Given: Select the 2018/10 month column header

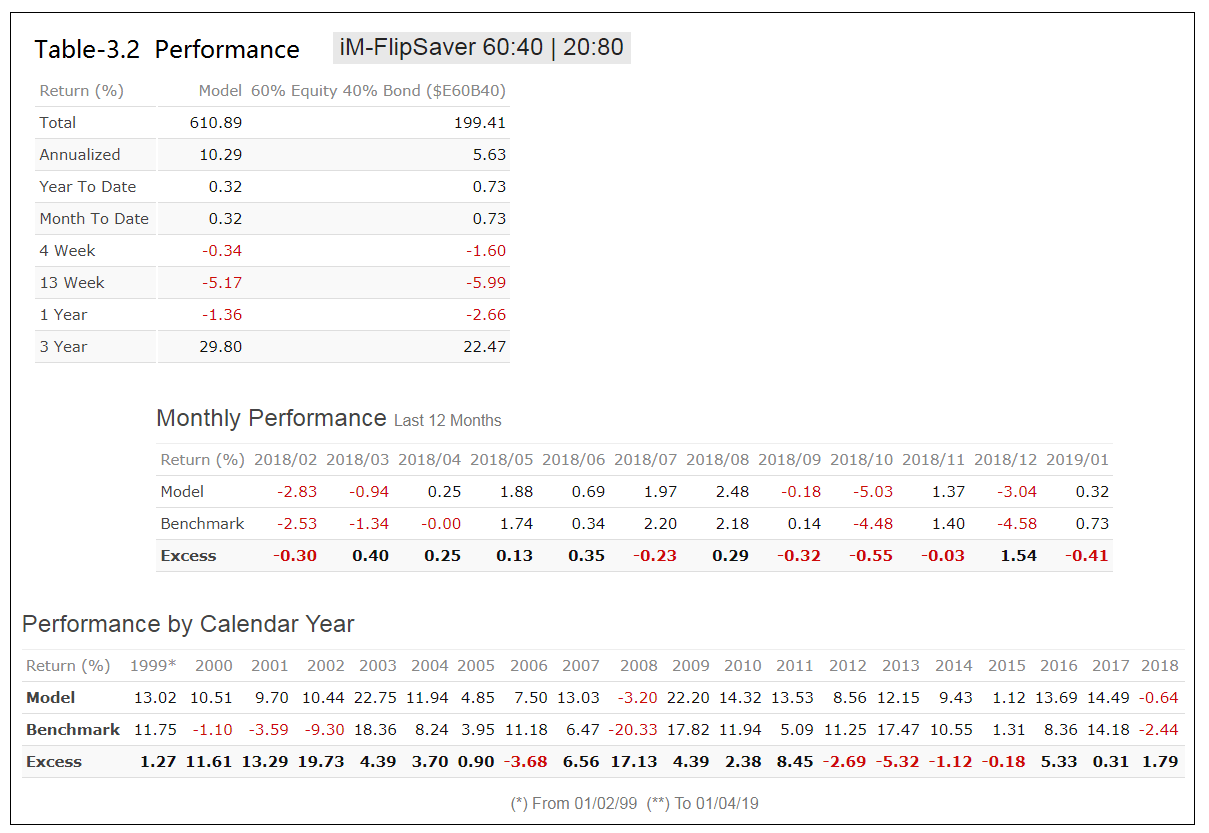Looking at the screenshot, I should pos(861,460).
